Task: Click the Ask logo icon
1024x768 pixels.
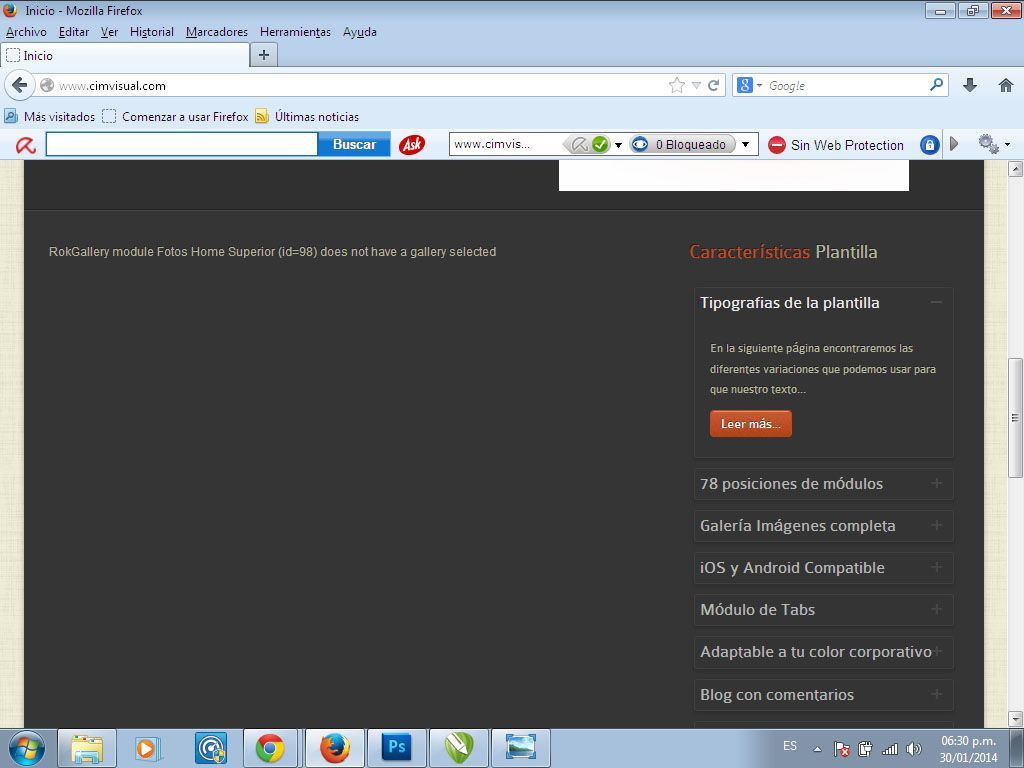Action: (411, 145)
